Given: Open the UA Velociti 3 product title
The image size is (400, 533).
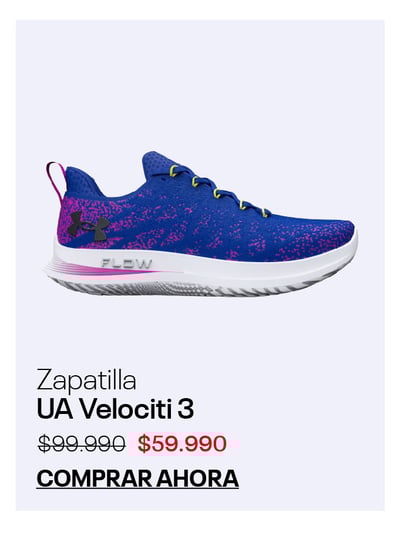Looking at the screenshot, I should (x=115, y=409).
